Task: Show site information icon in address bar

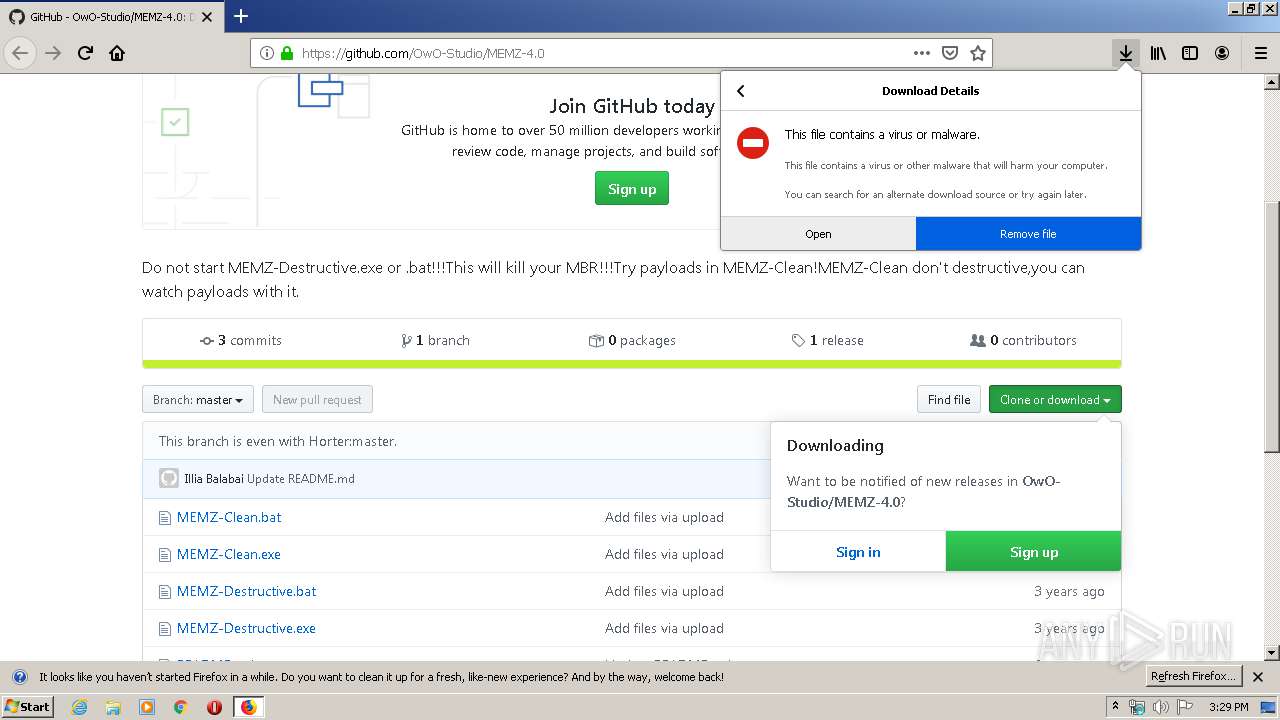Action: (x=267, y=53)
